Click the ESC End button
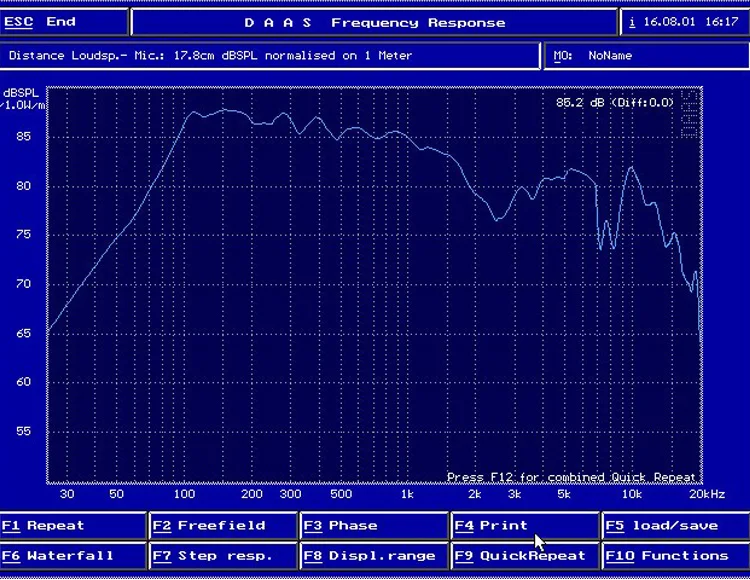The image size is (750, 580). (x=64, y=22)
